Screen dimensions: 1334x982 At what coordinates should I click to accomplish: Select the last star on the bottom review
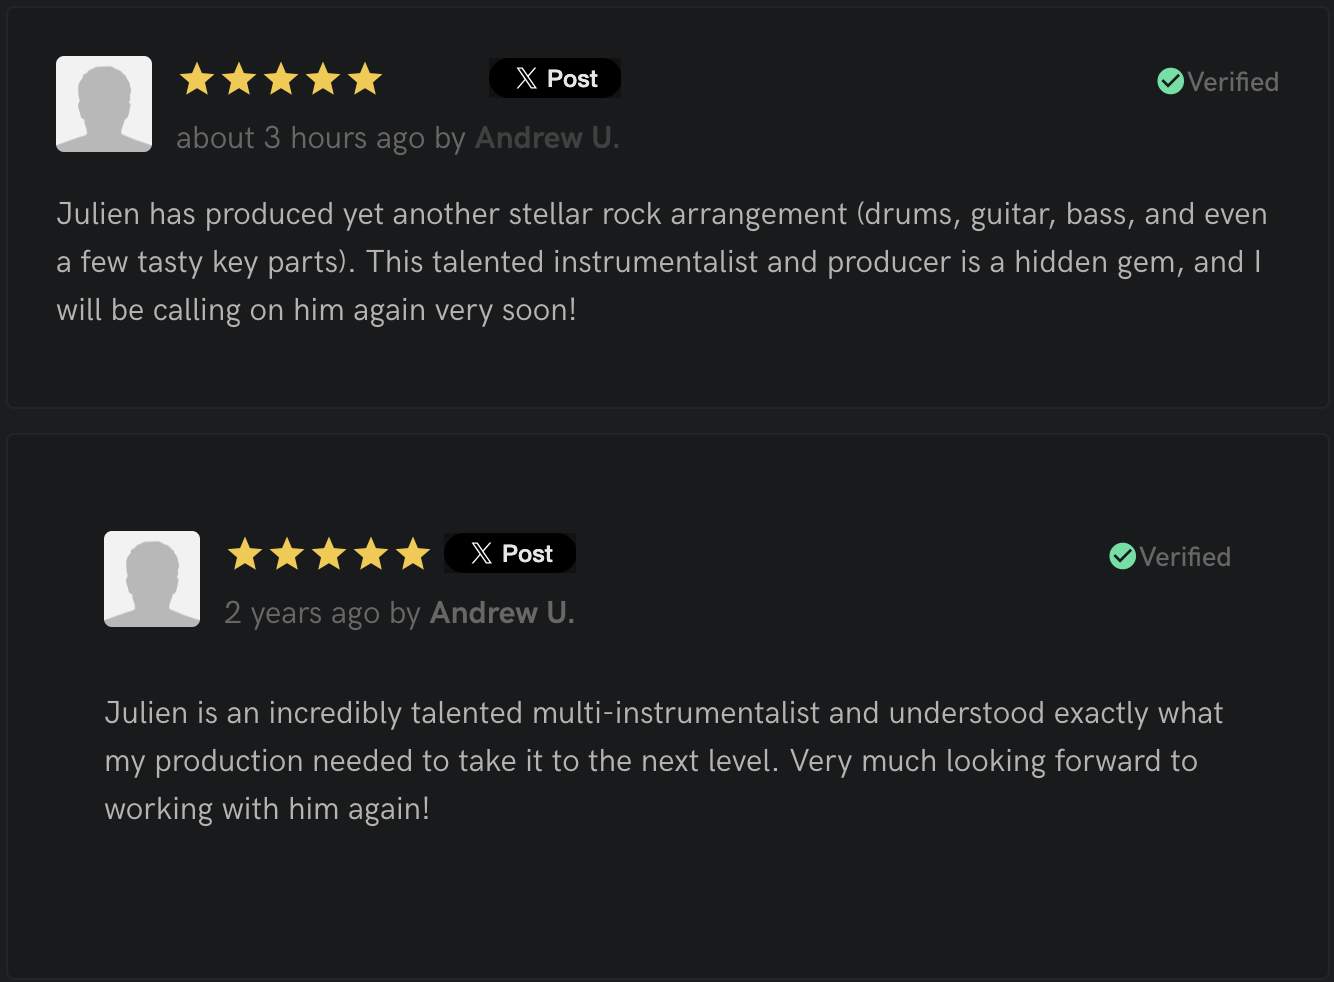click(x=414, y=553)
